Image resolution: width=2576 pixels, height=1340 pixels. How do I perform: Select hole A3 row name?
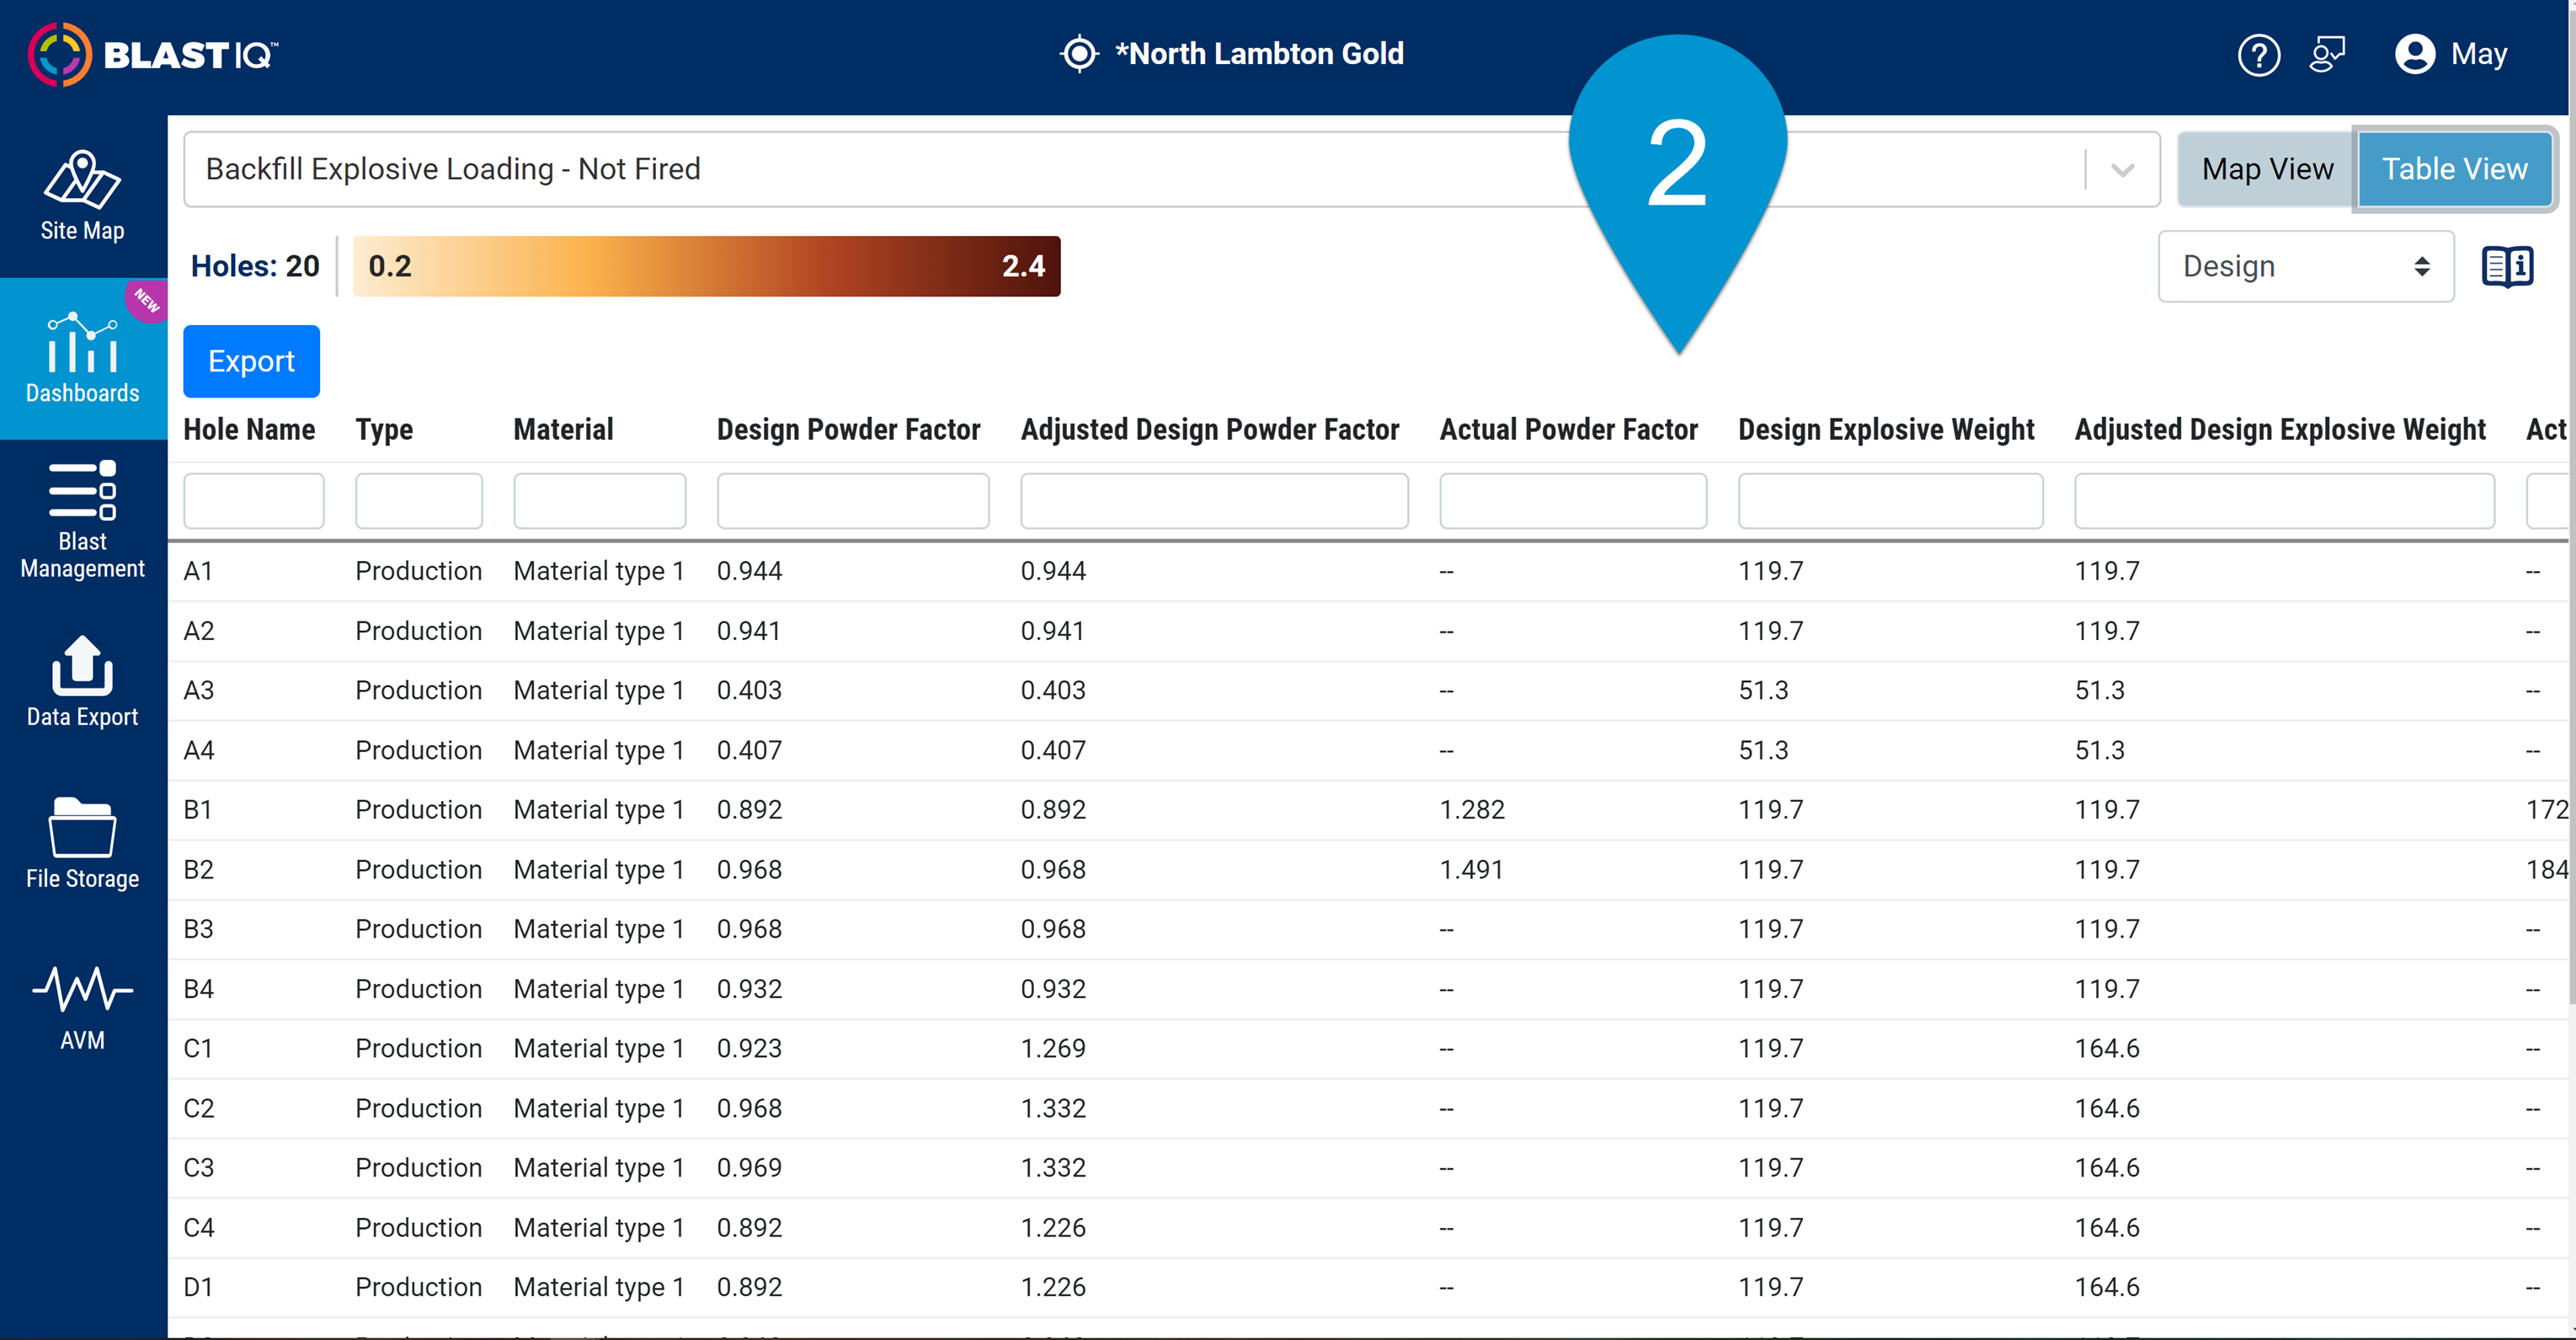(x=198, y=690)
